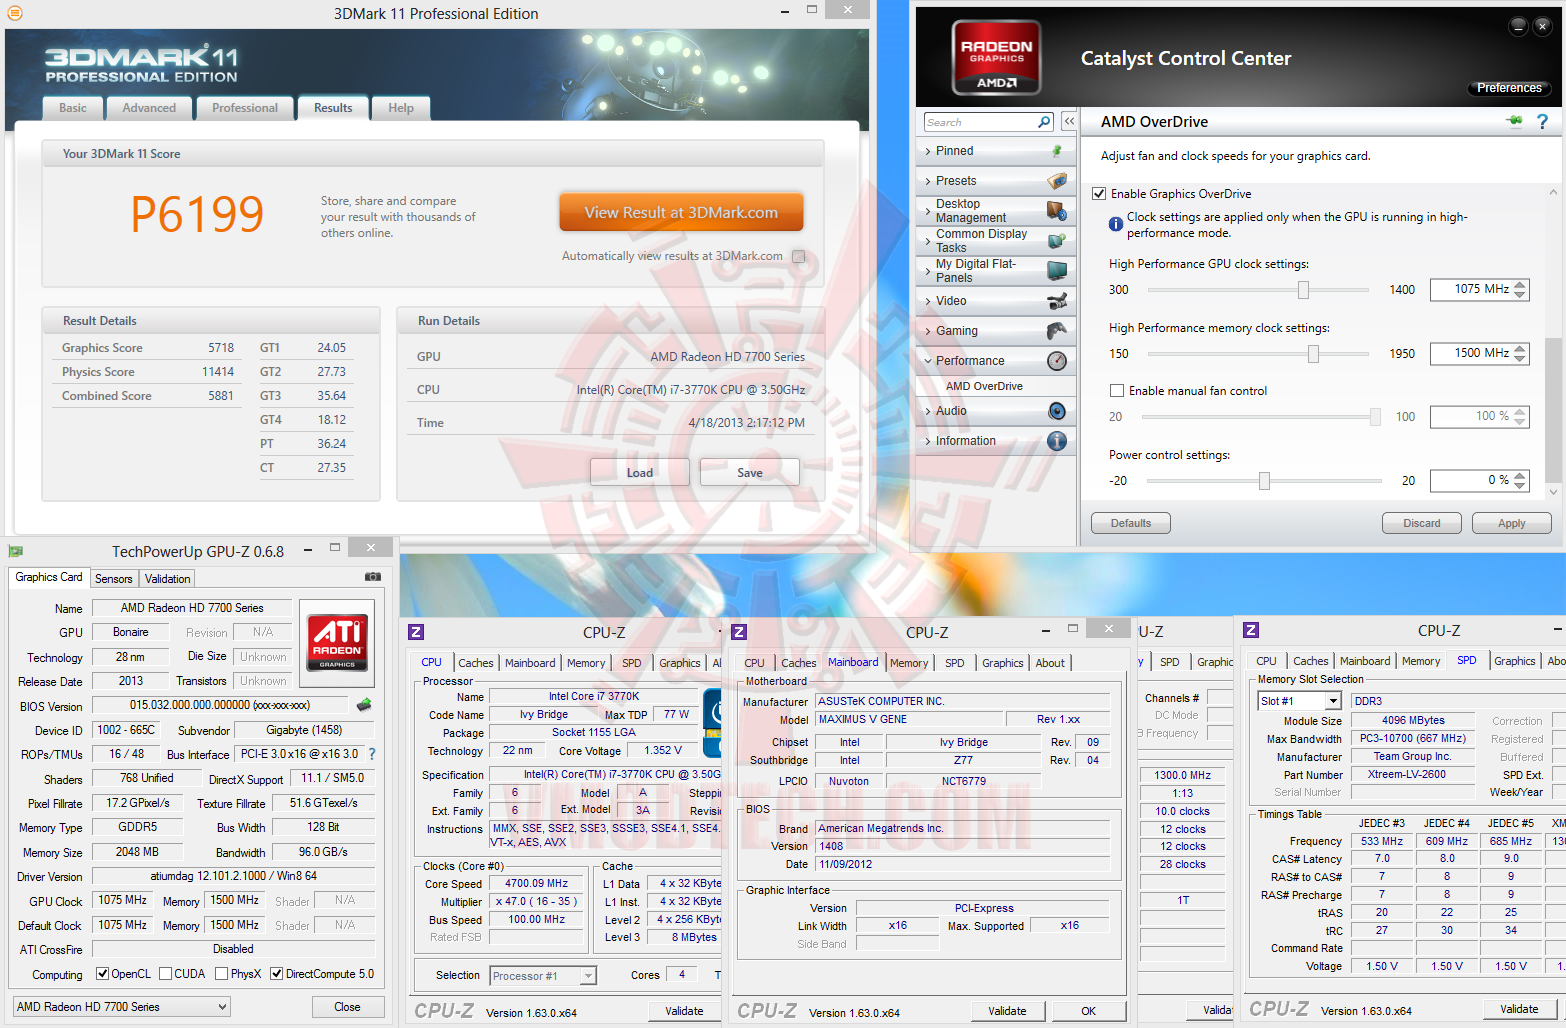1566x1028 pixels.
Task: Click the Apply button in Catalyst Control Center
Action: pyautogui.click(x=1512, y=523)
